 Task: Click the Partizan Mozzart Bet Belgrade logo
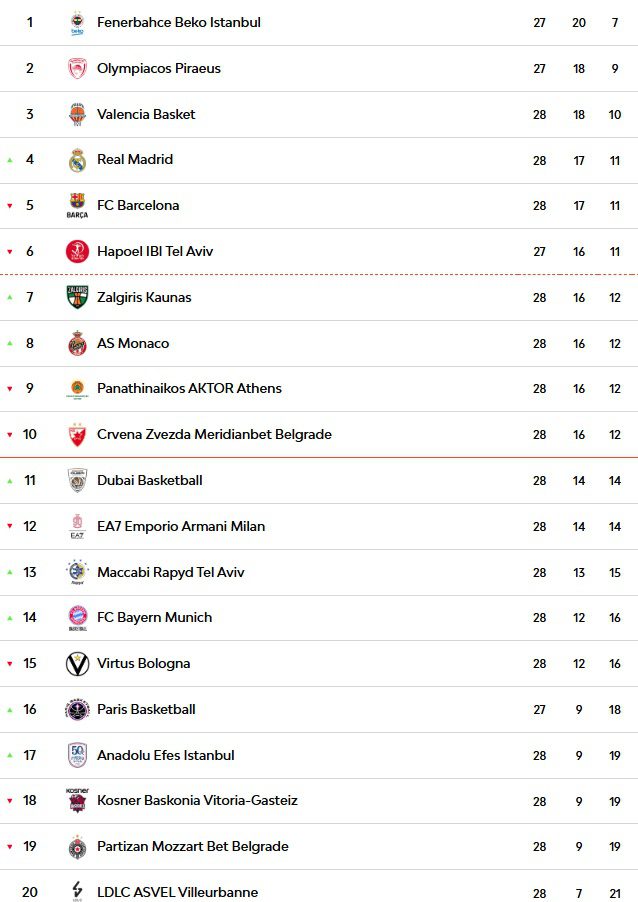point(77,847)
